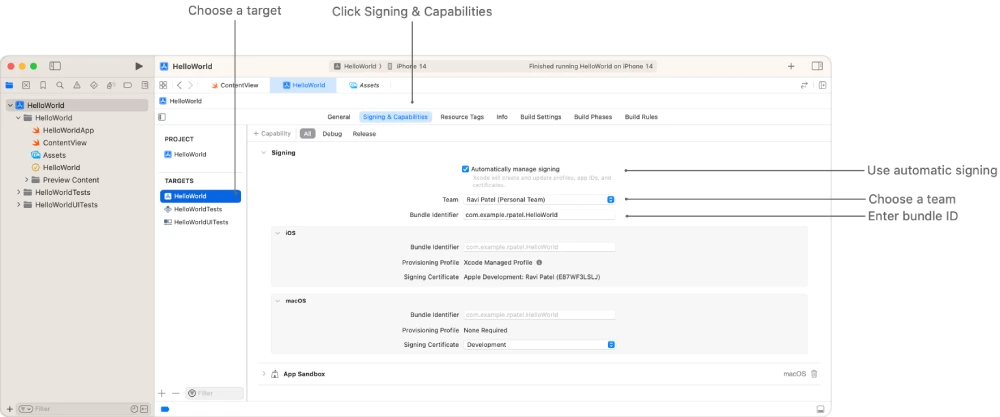Image resolution: width=1000 pixels, height=417 pixels.
Task: Open the Find navigator magnifier icon
Action: click(x=60, y=85)
